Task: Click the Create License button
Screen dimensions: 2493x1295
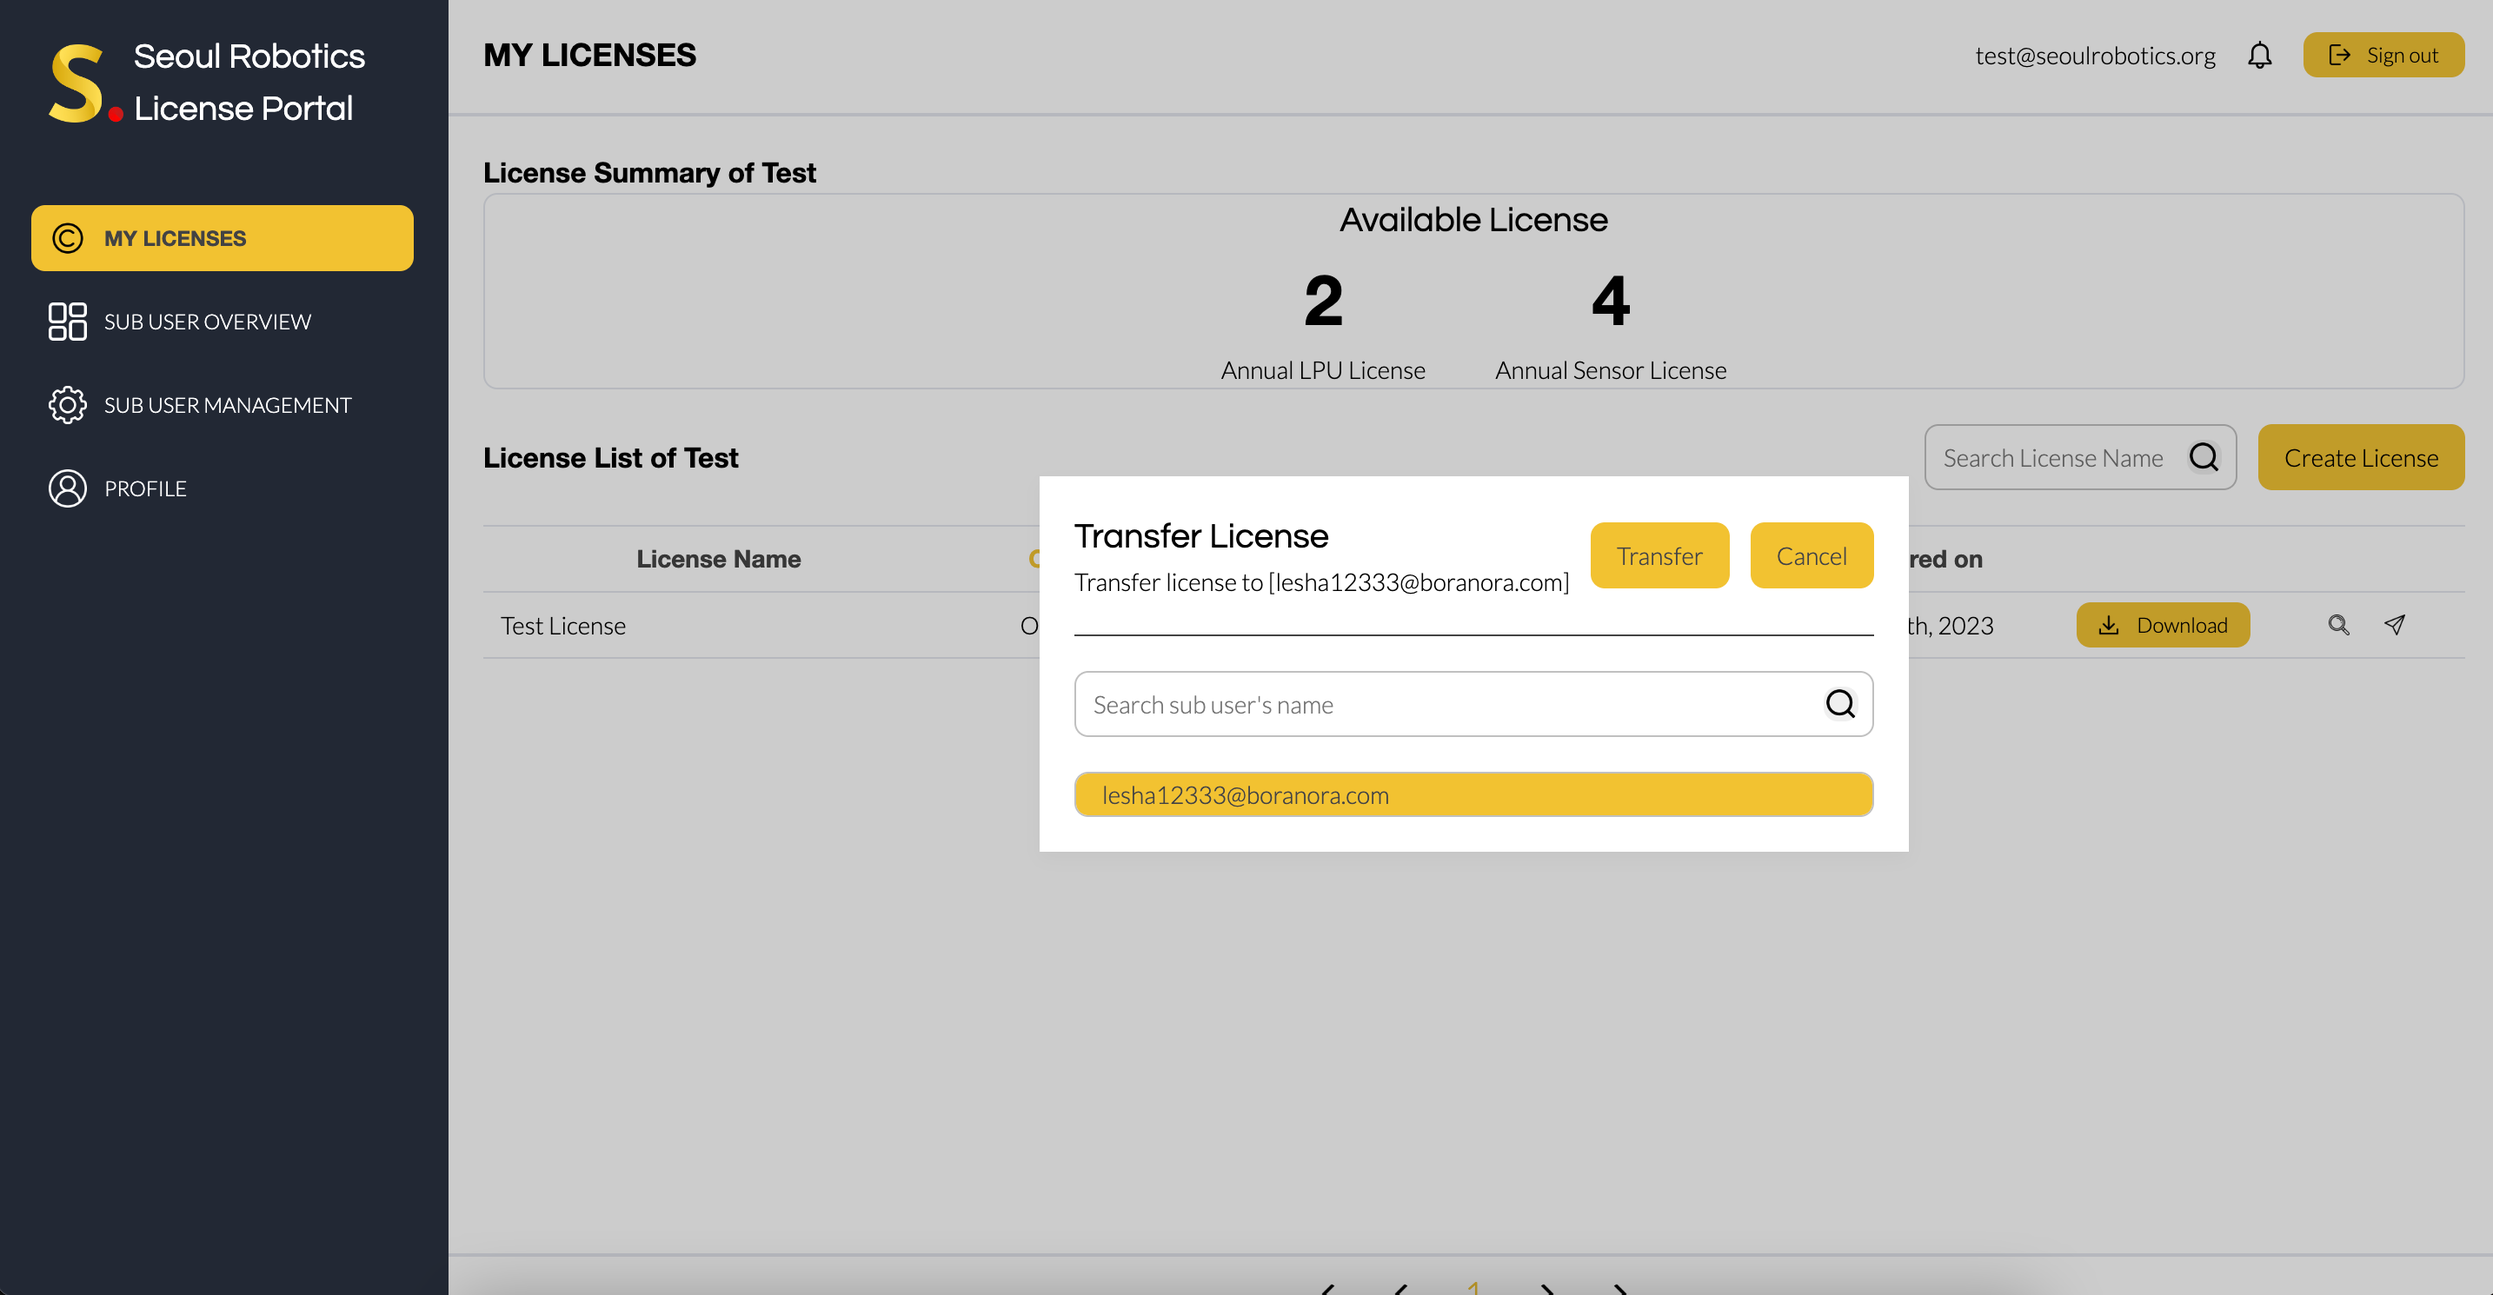Action: pyautogui.click(x=2360, y=457)
